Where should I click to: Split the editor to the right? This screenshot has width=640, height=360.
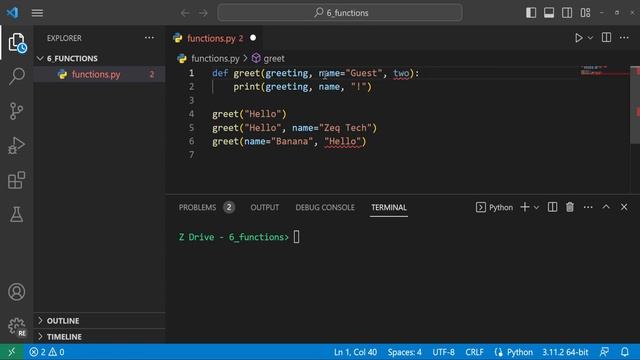point(606,38)
